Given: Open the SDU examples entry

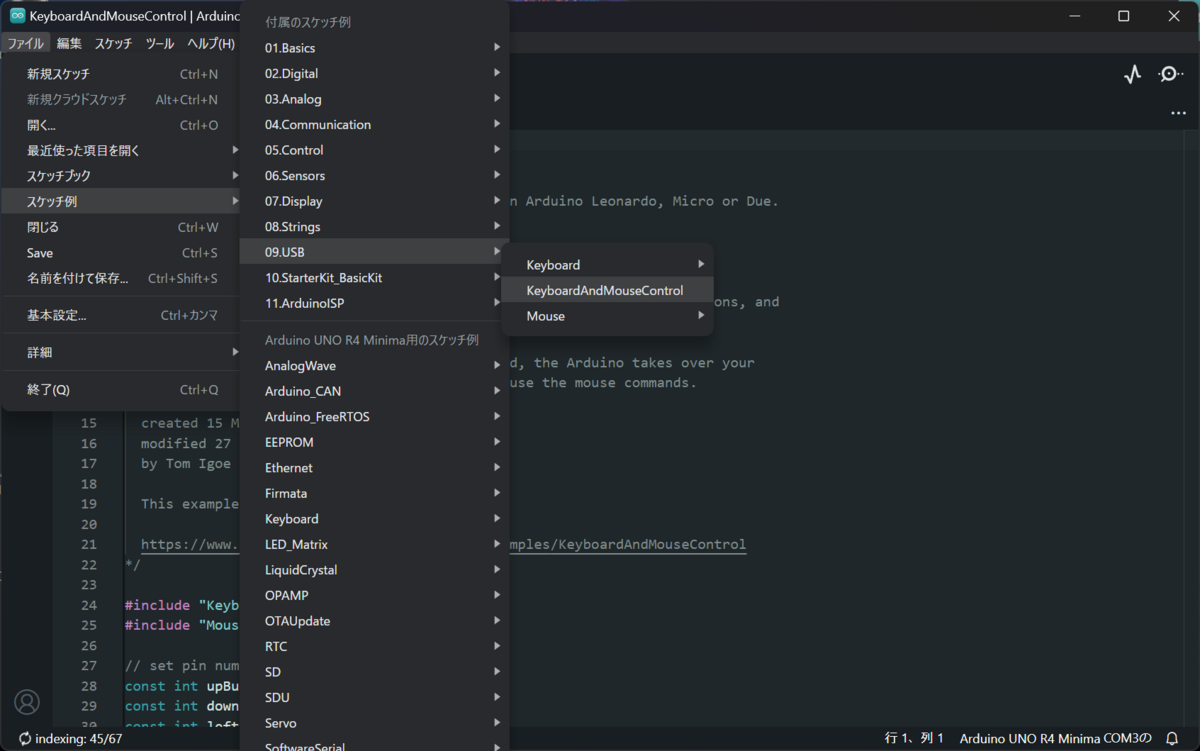Looking at the screenshot, I should [375, 697].
